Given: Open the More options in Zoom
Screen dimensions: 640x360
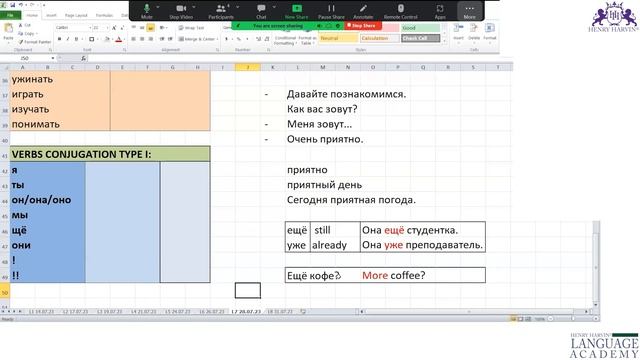Looking at the screenshot, I should pos(469,11).
